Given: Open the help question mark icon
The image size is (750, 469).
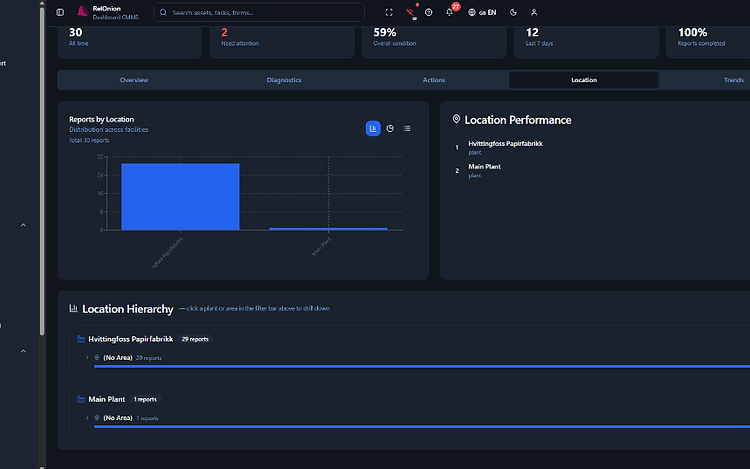Looking at the screenshot, I should pos(429,12).
